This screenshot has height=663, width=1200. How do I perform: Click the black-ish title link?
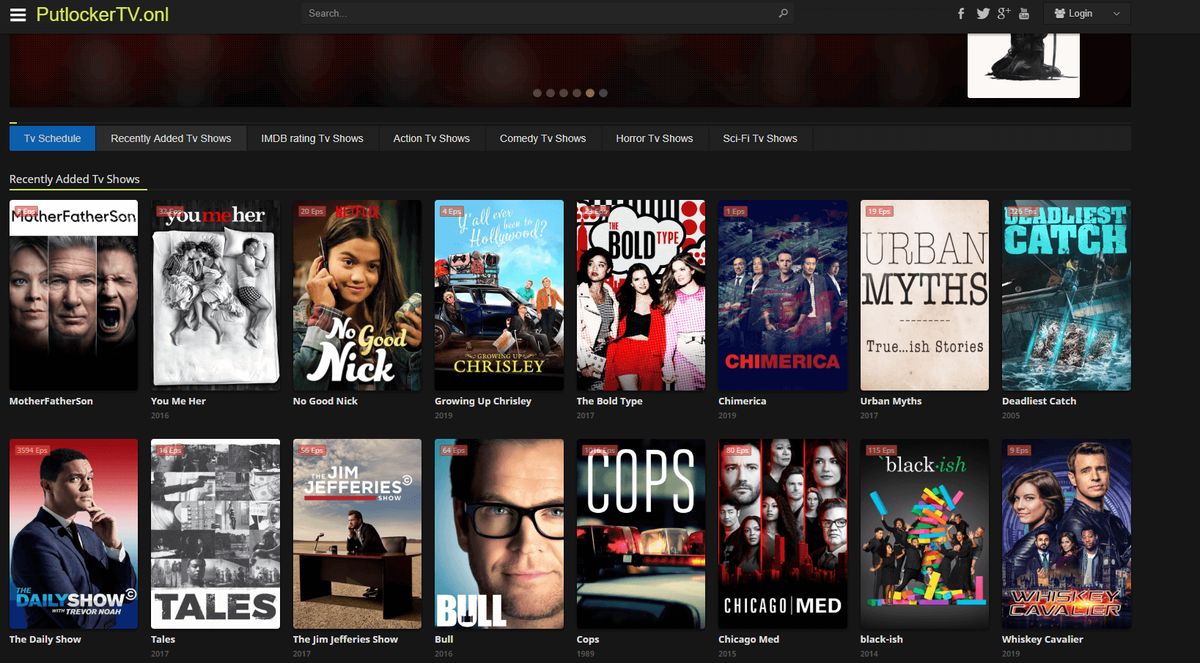pos(882,640)
